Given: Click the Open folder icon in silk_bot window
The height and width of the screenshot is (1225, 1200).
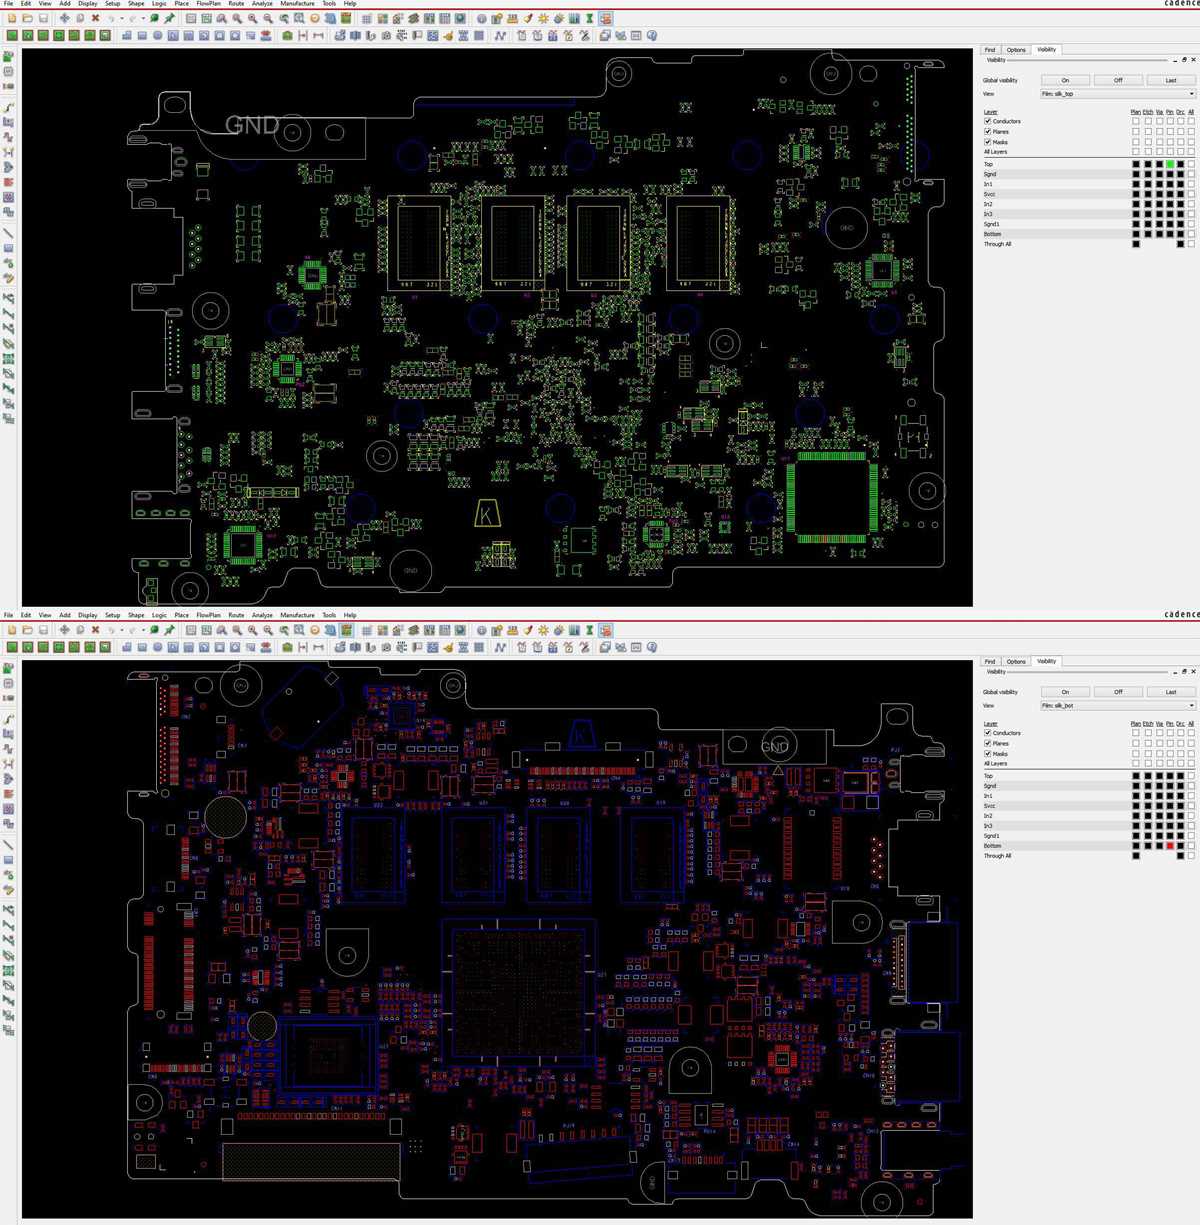Looking at the screenshot, I should click(27, 630).
